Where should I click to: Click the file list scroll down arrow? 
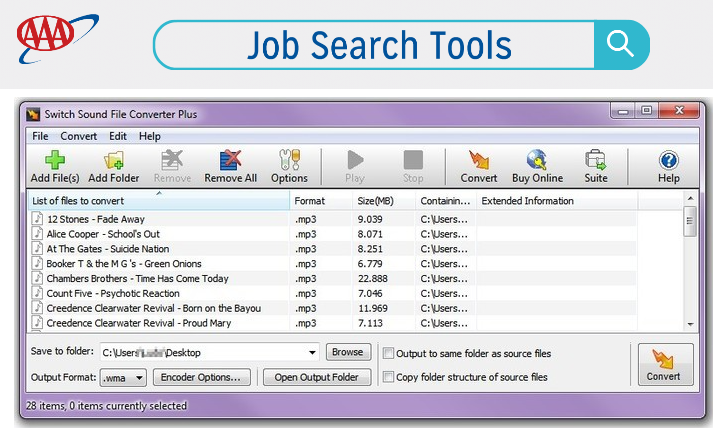pos(690,324)
